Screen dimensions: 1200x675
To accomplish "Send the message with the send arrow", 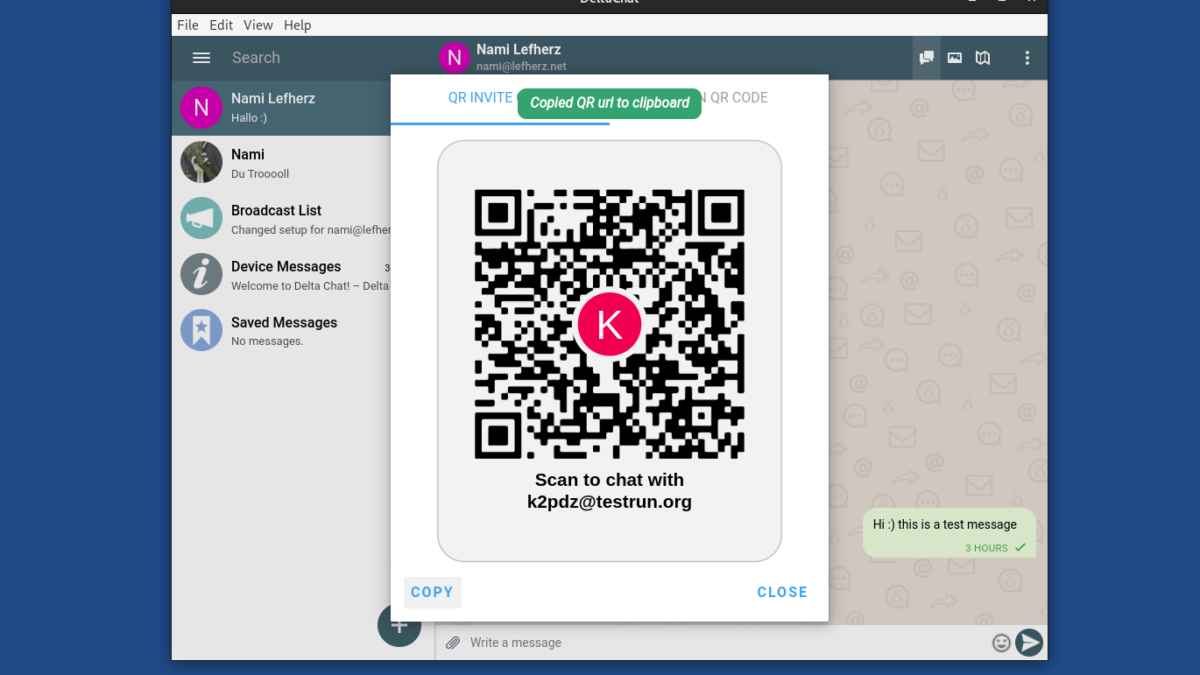I will pyautogui.click(x=1029, y=642).
